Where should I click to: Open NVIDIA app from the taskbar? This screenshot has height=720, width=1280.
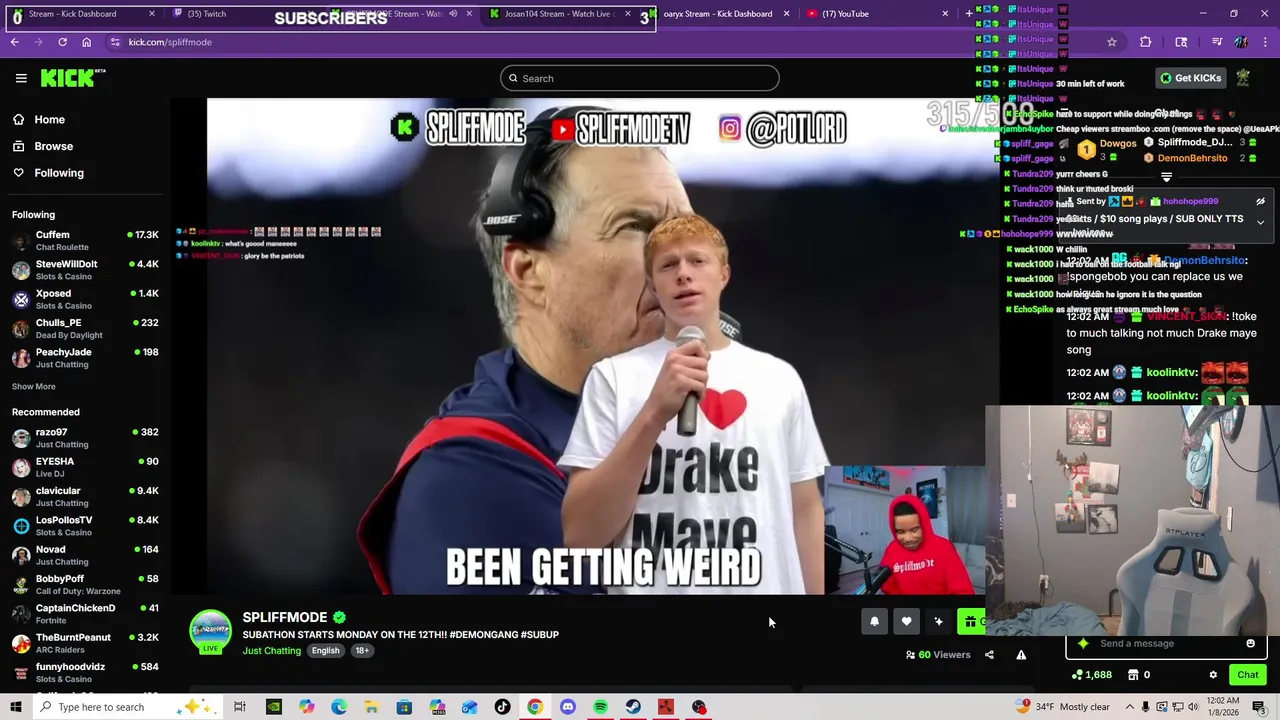(x=273, y=707)
